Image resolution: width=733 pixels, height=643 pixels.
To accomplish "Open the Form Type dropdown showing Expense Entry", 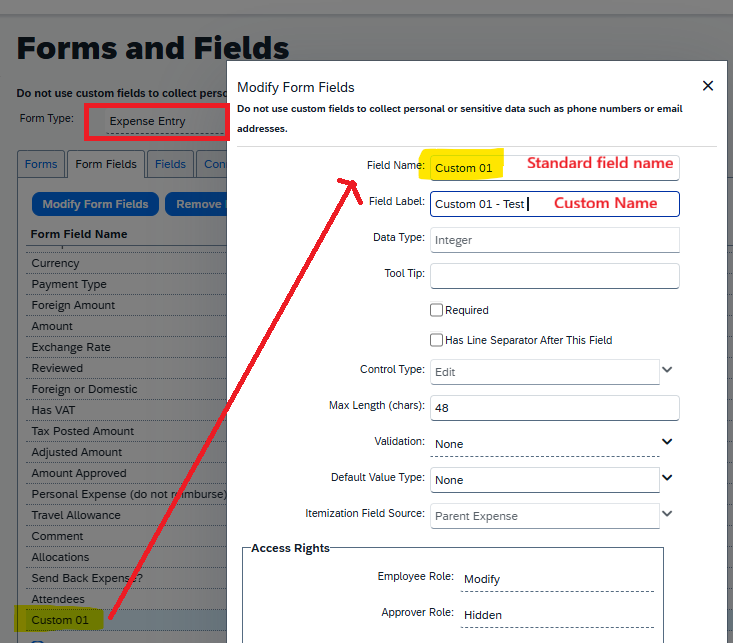I will (x=166, y=122).
